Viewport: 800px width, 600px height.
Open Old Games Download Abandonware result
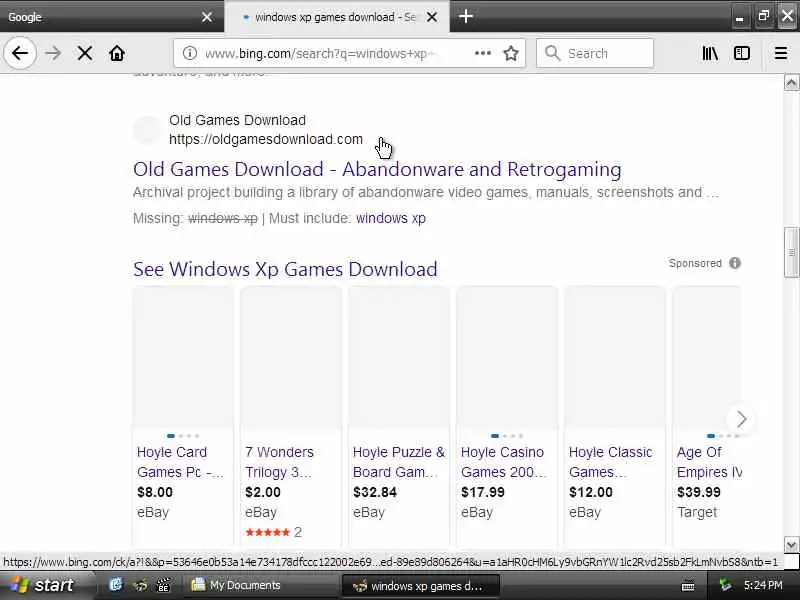click(377, 169)
